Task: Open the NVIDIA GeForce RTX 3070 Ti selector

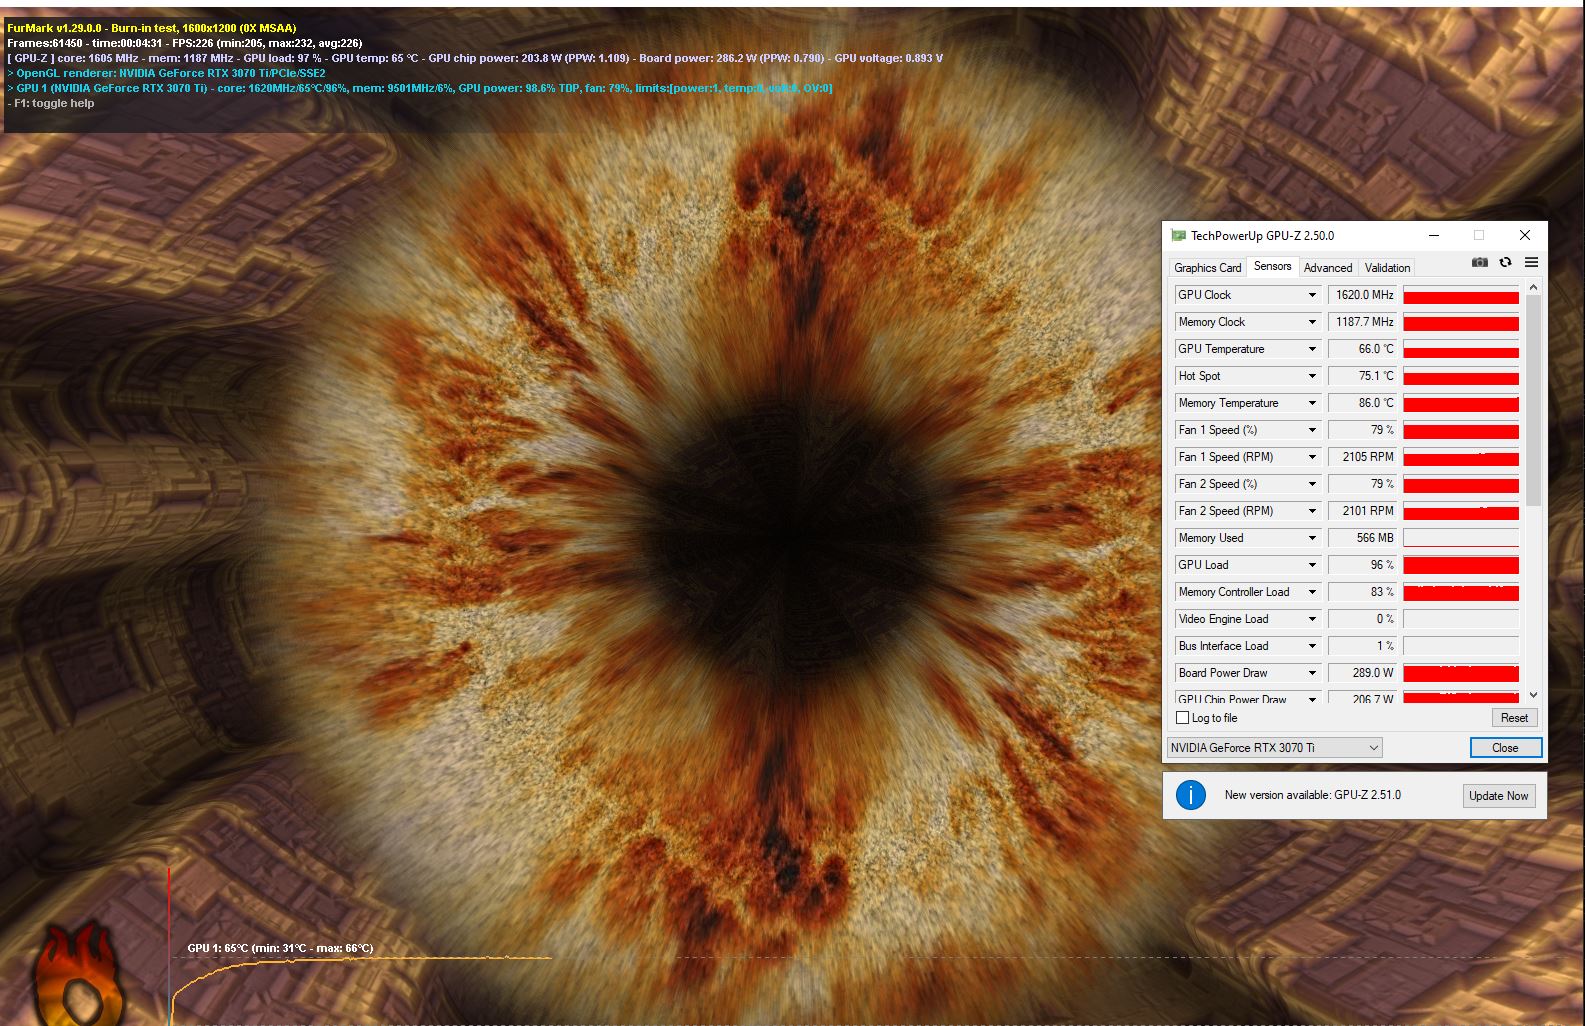Action: point(1275,748)
